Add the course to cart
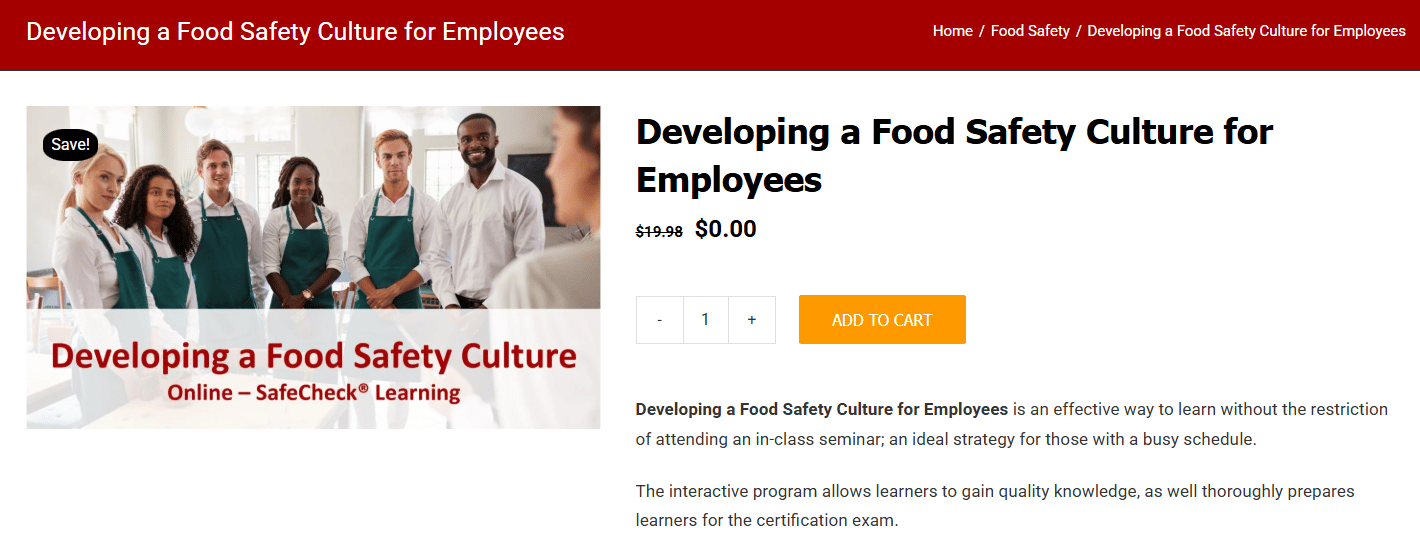Viewport: 1420px width, 546px height. [882, 320]
